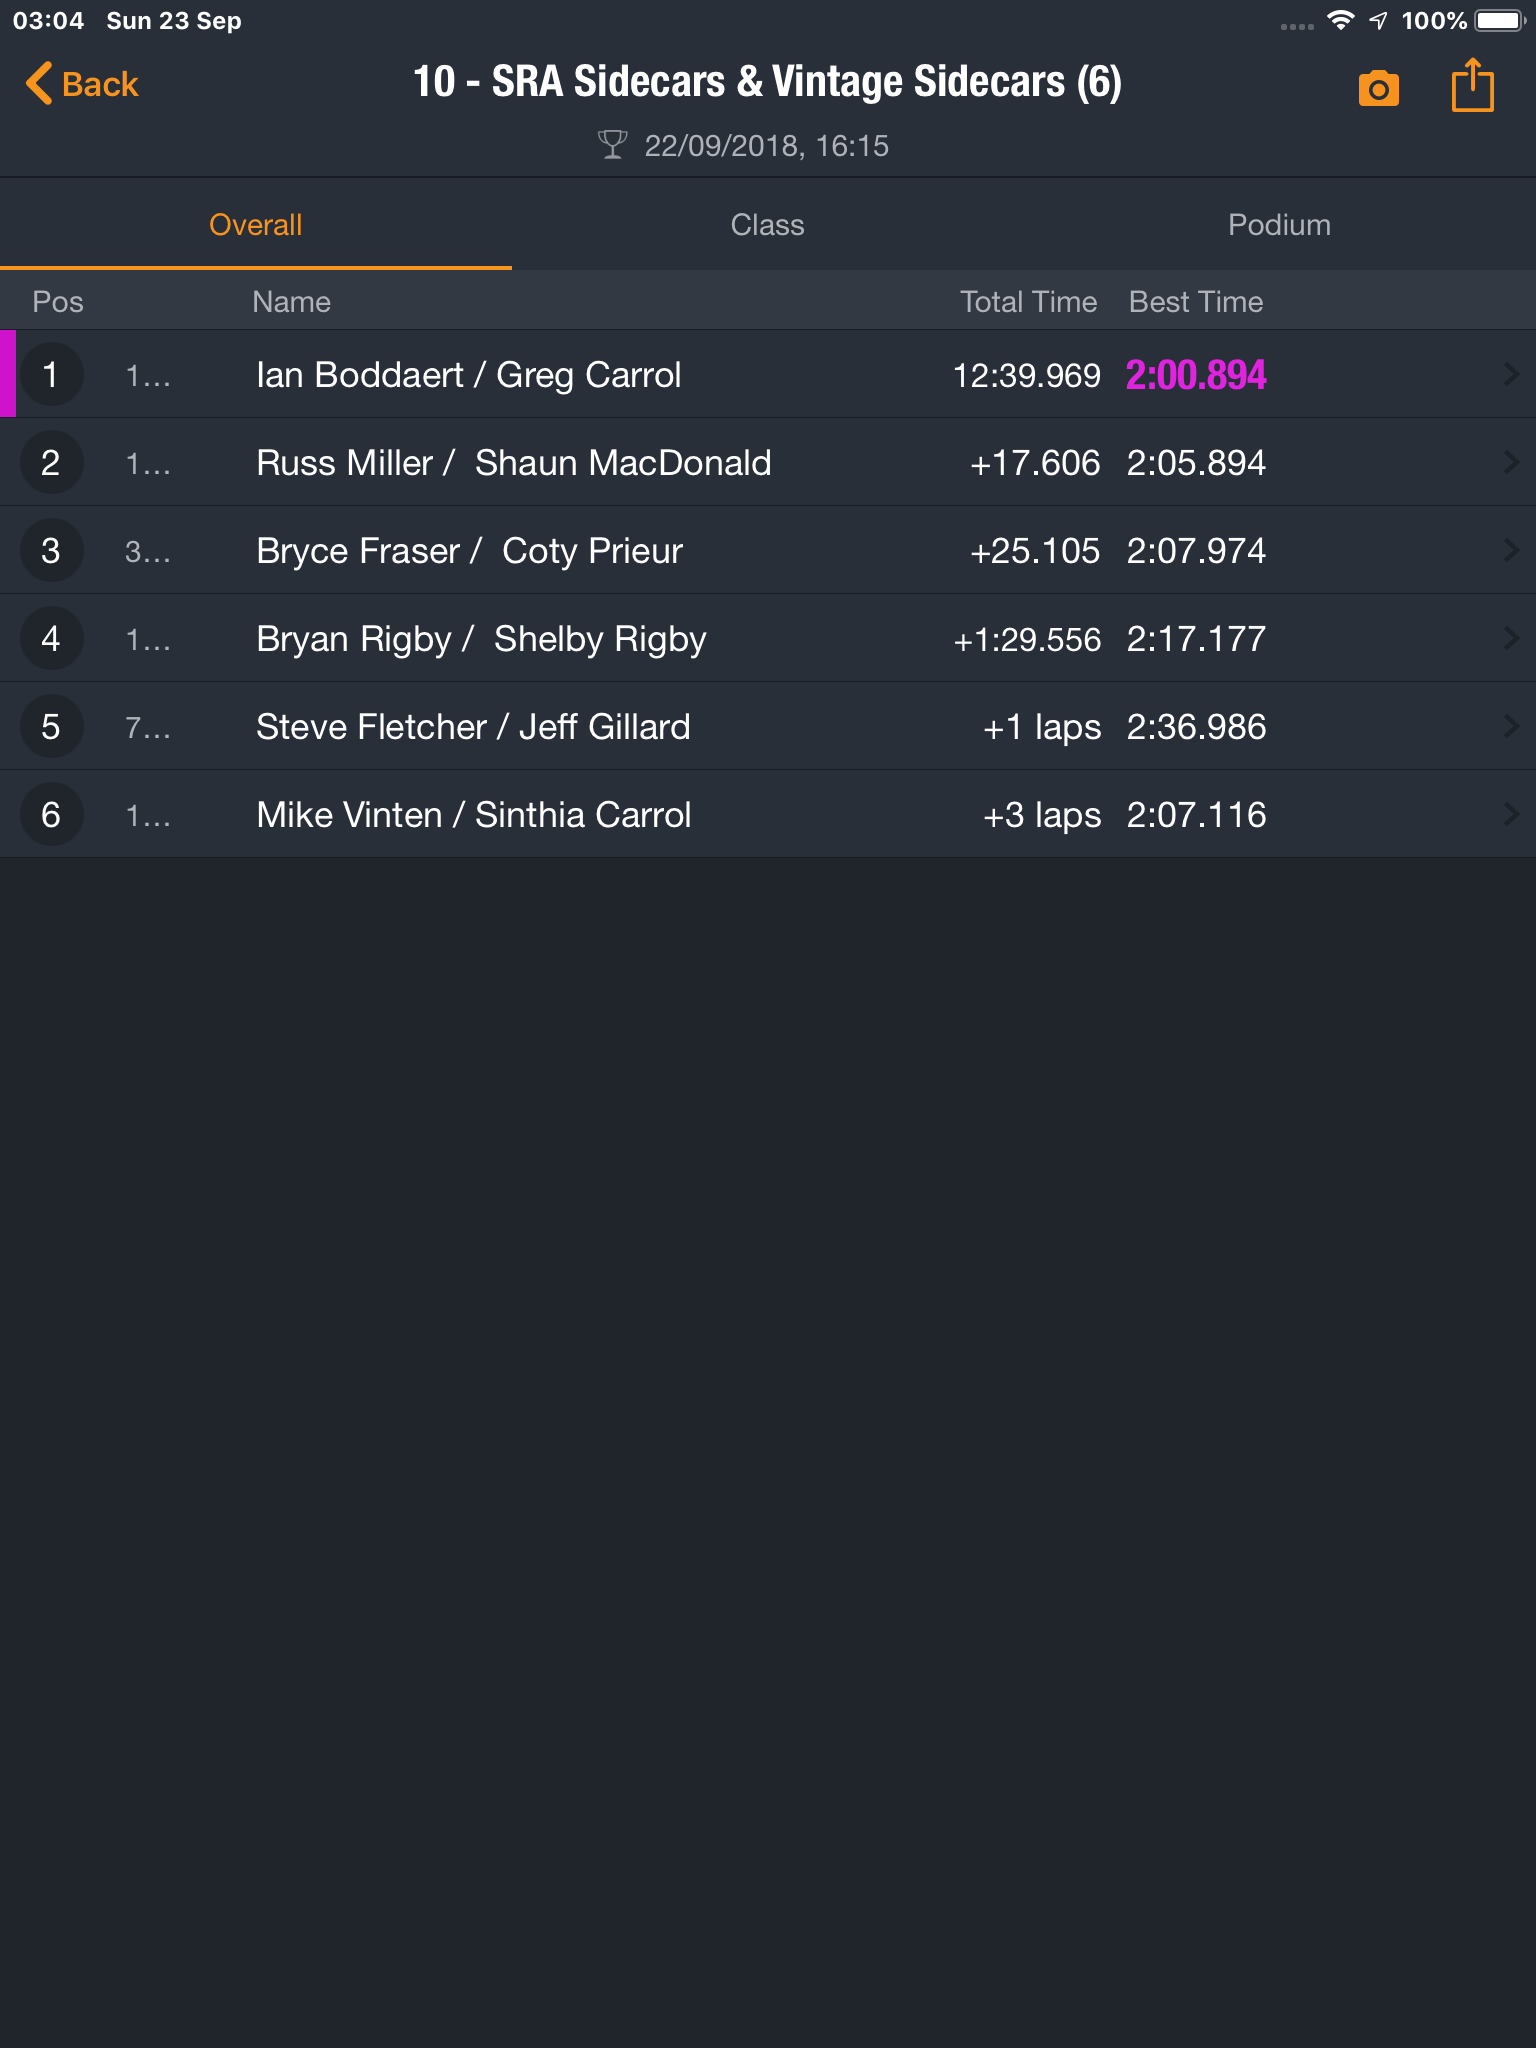Go Back to previous screen
Viewport: 1536px width, 2048px height.
point(81,84)
